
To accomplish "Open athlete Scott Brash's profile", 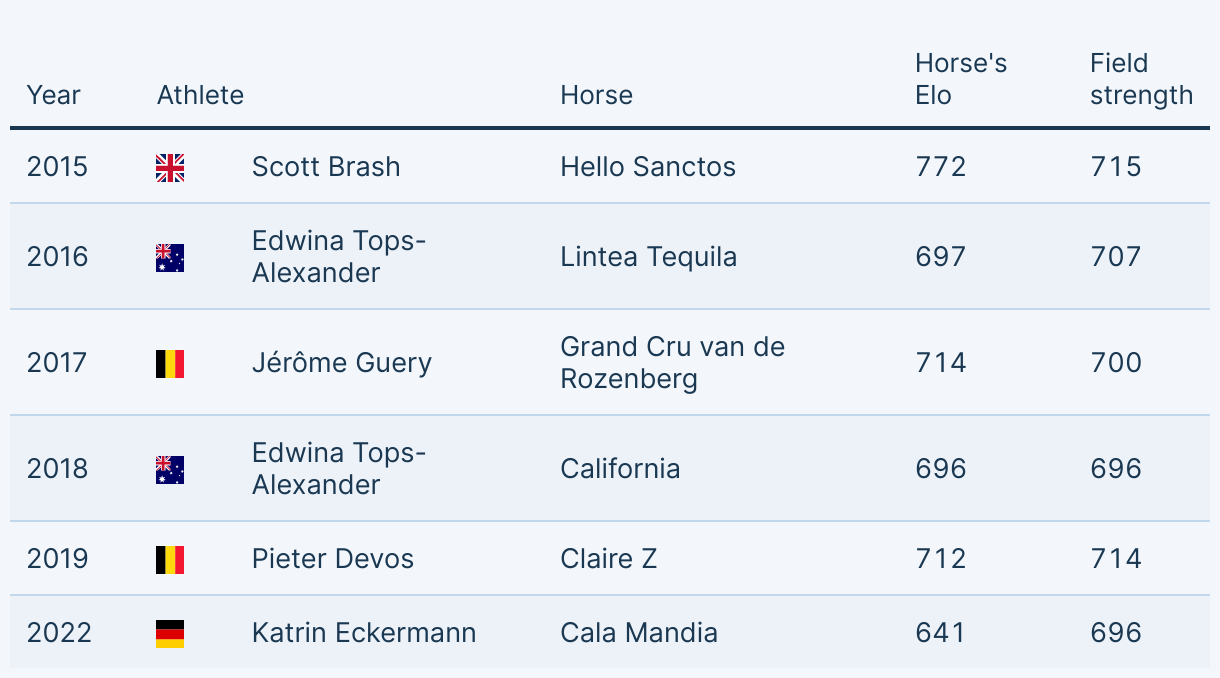I will pyautogui.click(x=326, y=166).
